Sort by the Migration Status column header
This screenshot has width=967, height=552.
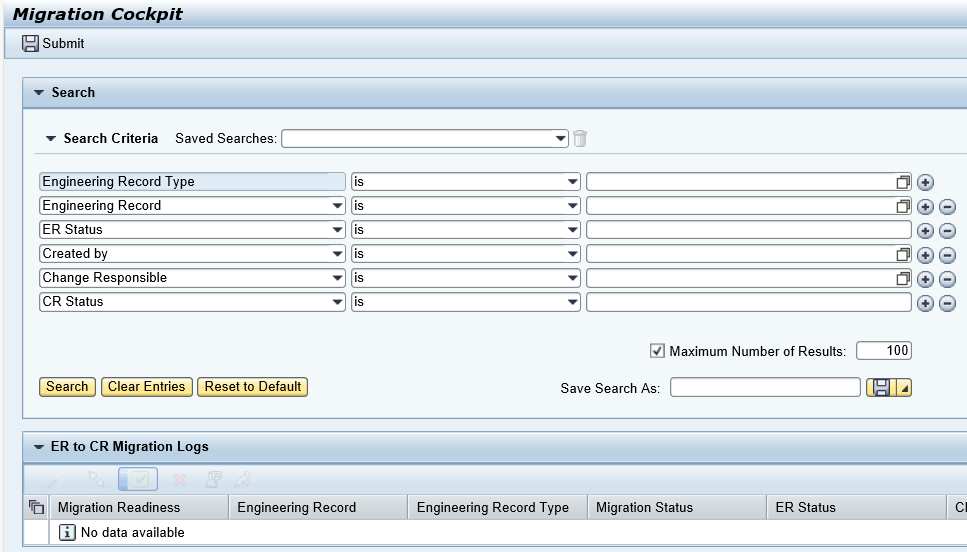pyautogui.click(x=644, y=508)
